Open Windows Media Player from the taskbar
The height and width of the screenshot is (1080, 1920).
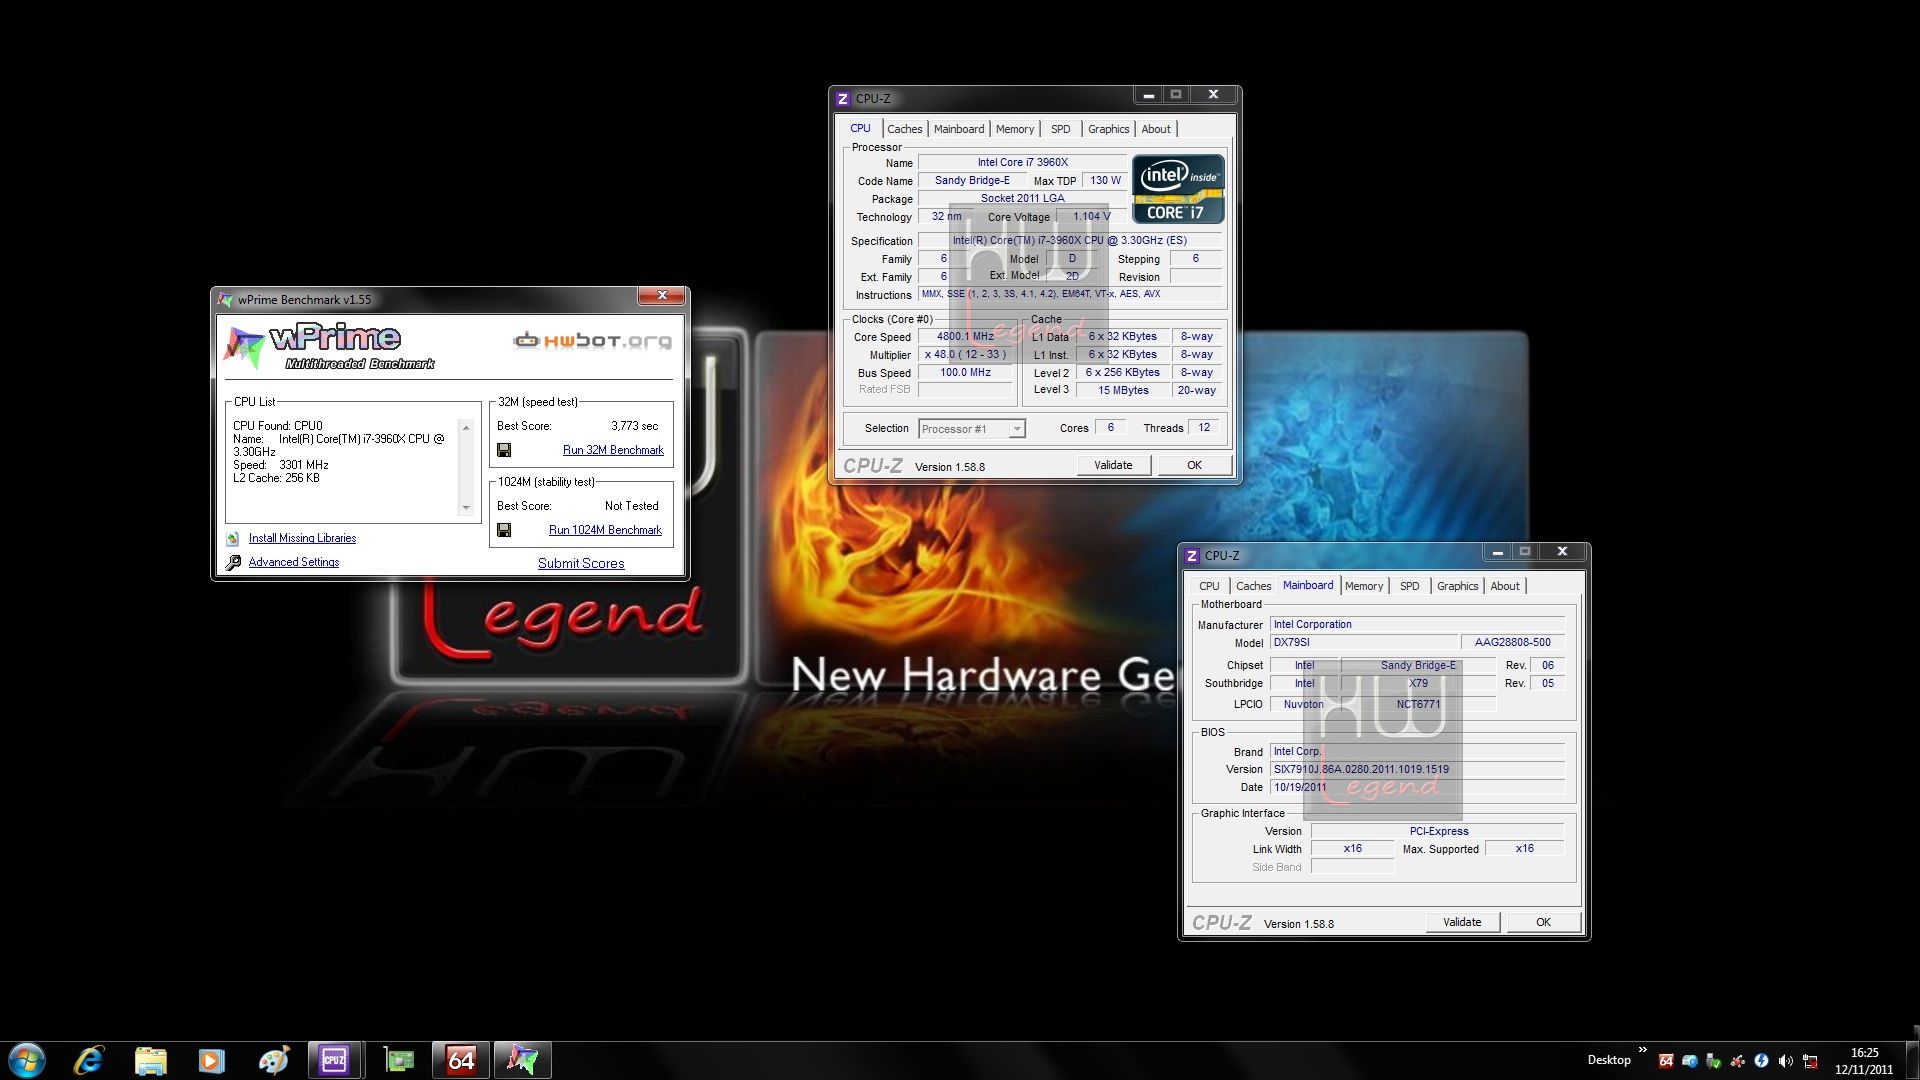[x=211, y=1060]
